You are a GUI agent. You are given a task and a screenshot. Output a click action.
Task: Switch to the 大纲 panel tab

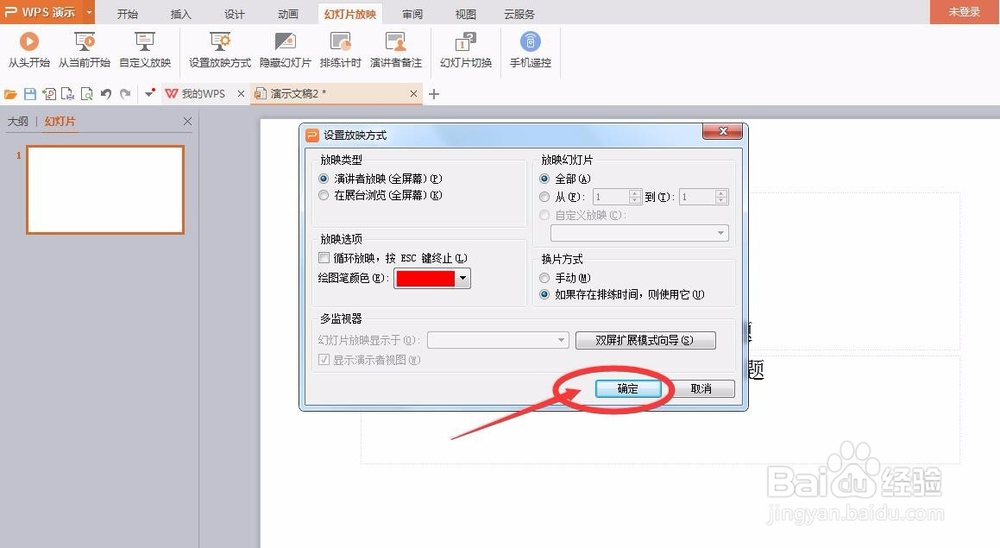pos(17,121)
